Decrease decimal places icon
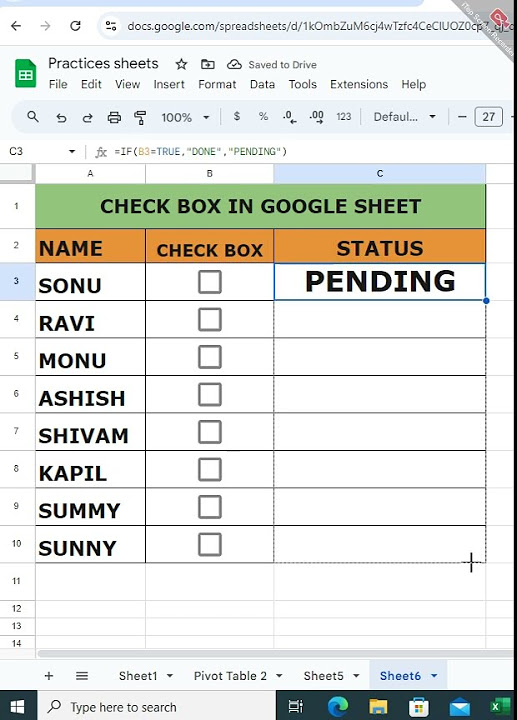Image resolution: width=517 pixels, height=720 pixels. click(x=289, y=117)
